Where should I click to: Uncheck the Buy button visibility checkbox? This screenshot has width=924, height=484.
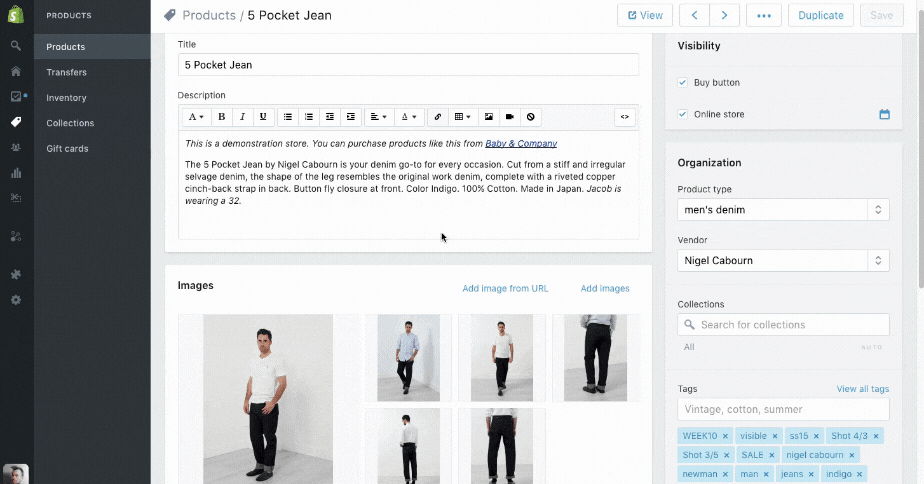(x=682, y=83)
